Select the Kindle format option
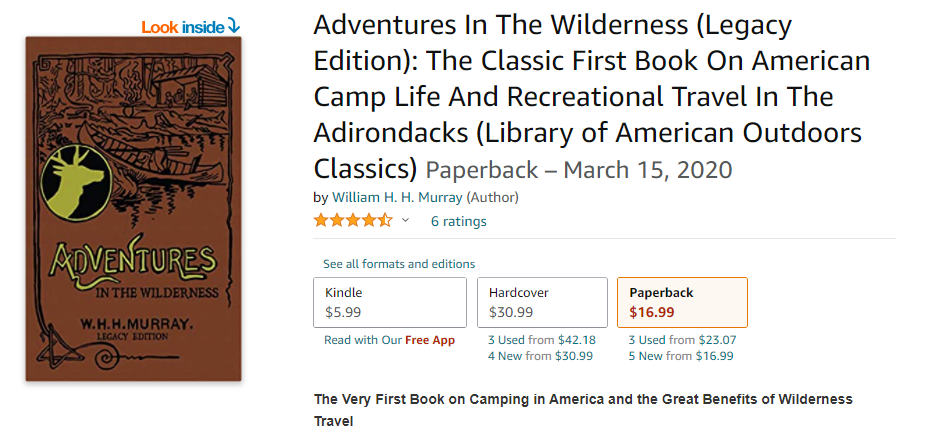The width and height of the screenshot is (926, 433). click(x=390, y=302)
